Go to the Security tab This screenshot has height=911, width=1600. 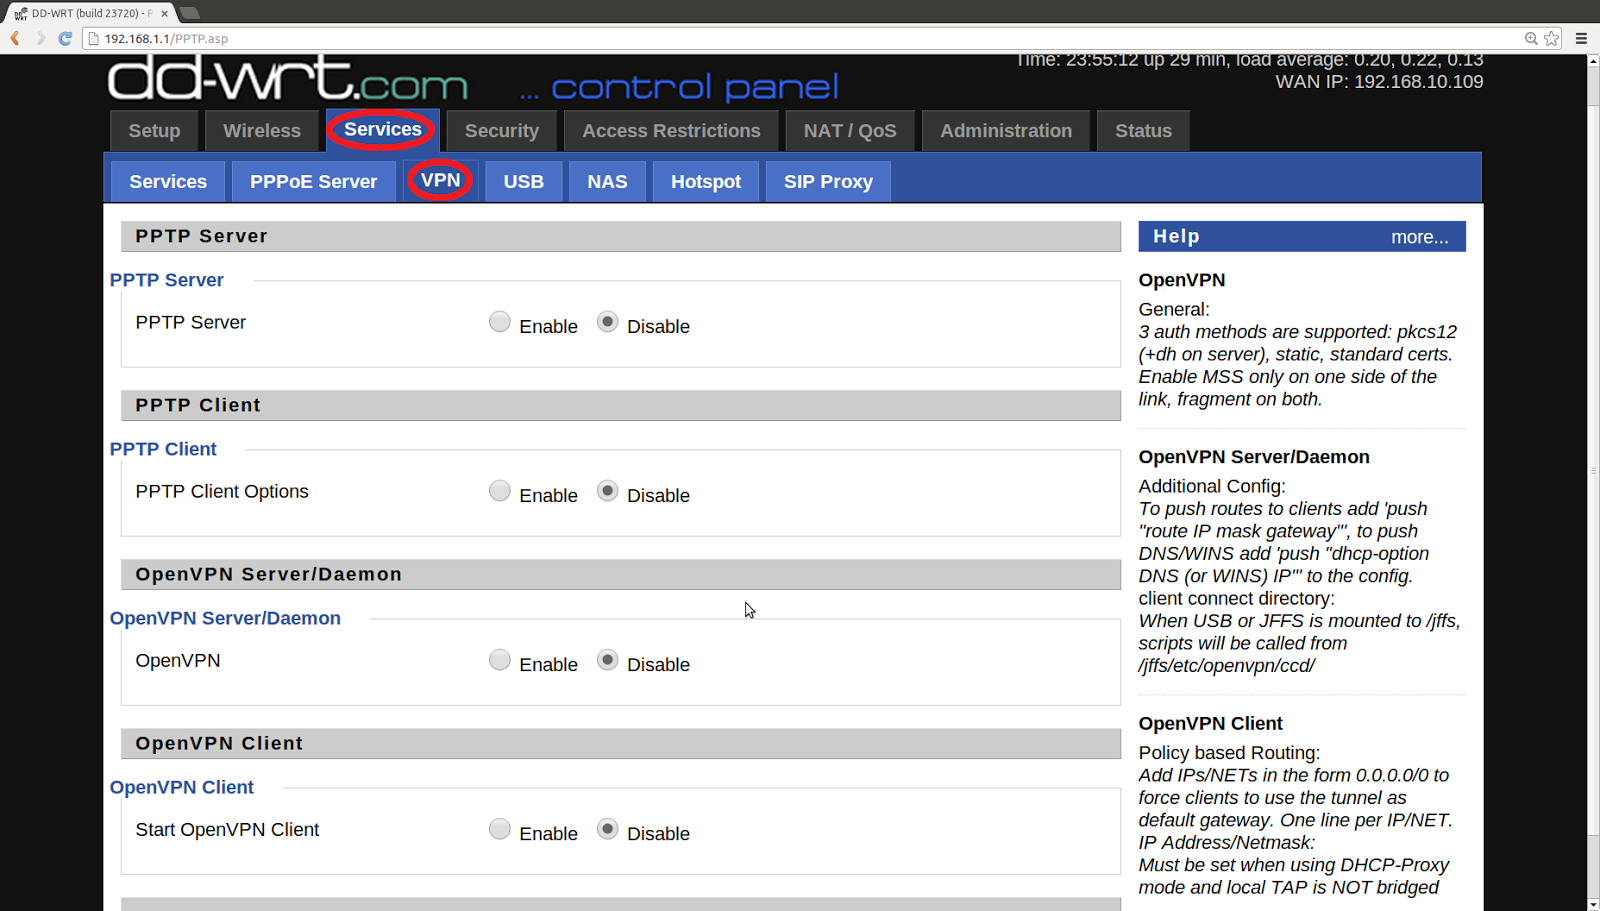(502, 131)
